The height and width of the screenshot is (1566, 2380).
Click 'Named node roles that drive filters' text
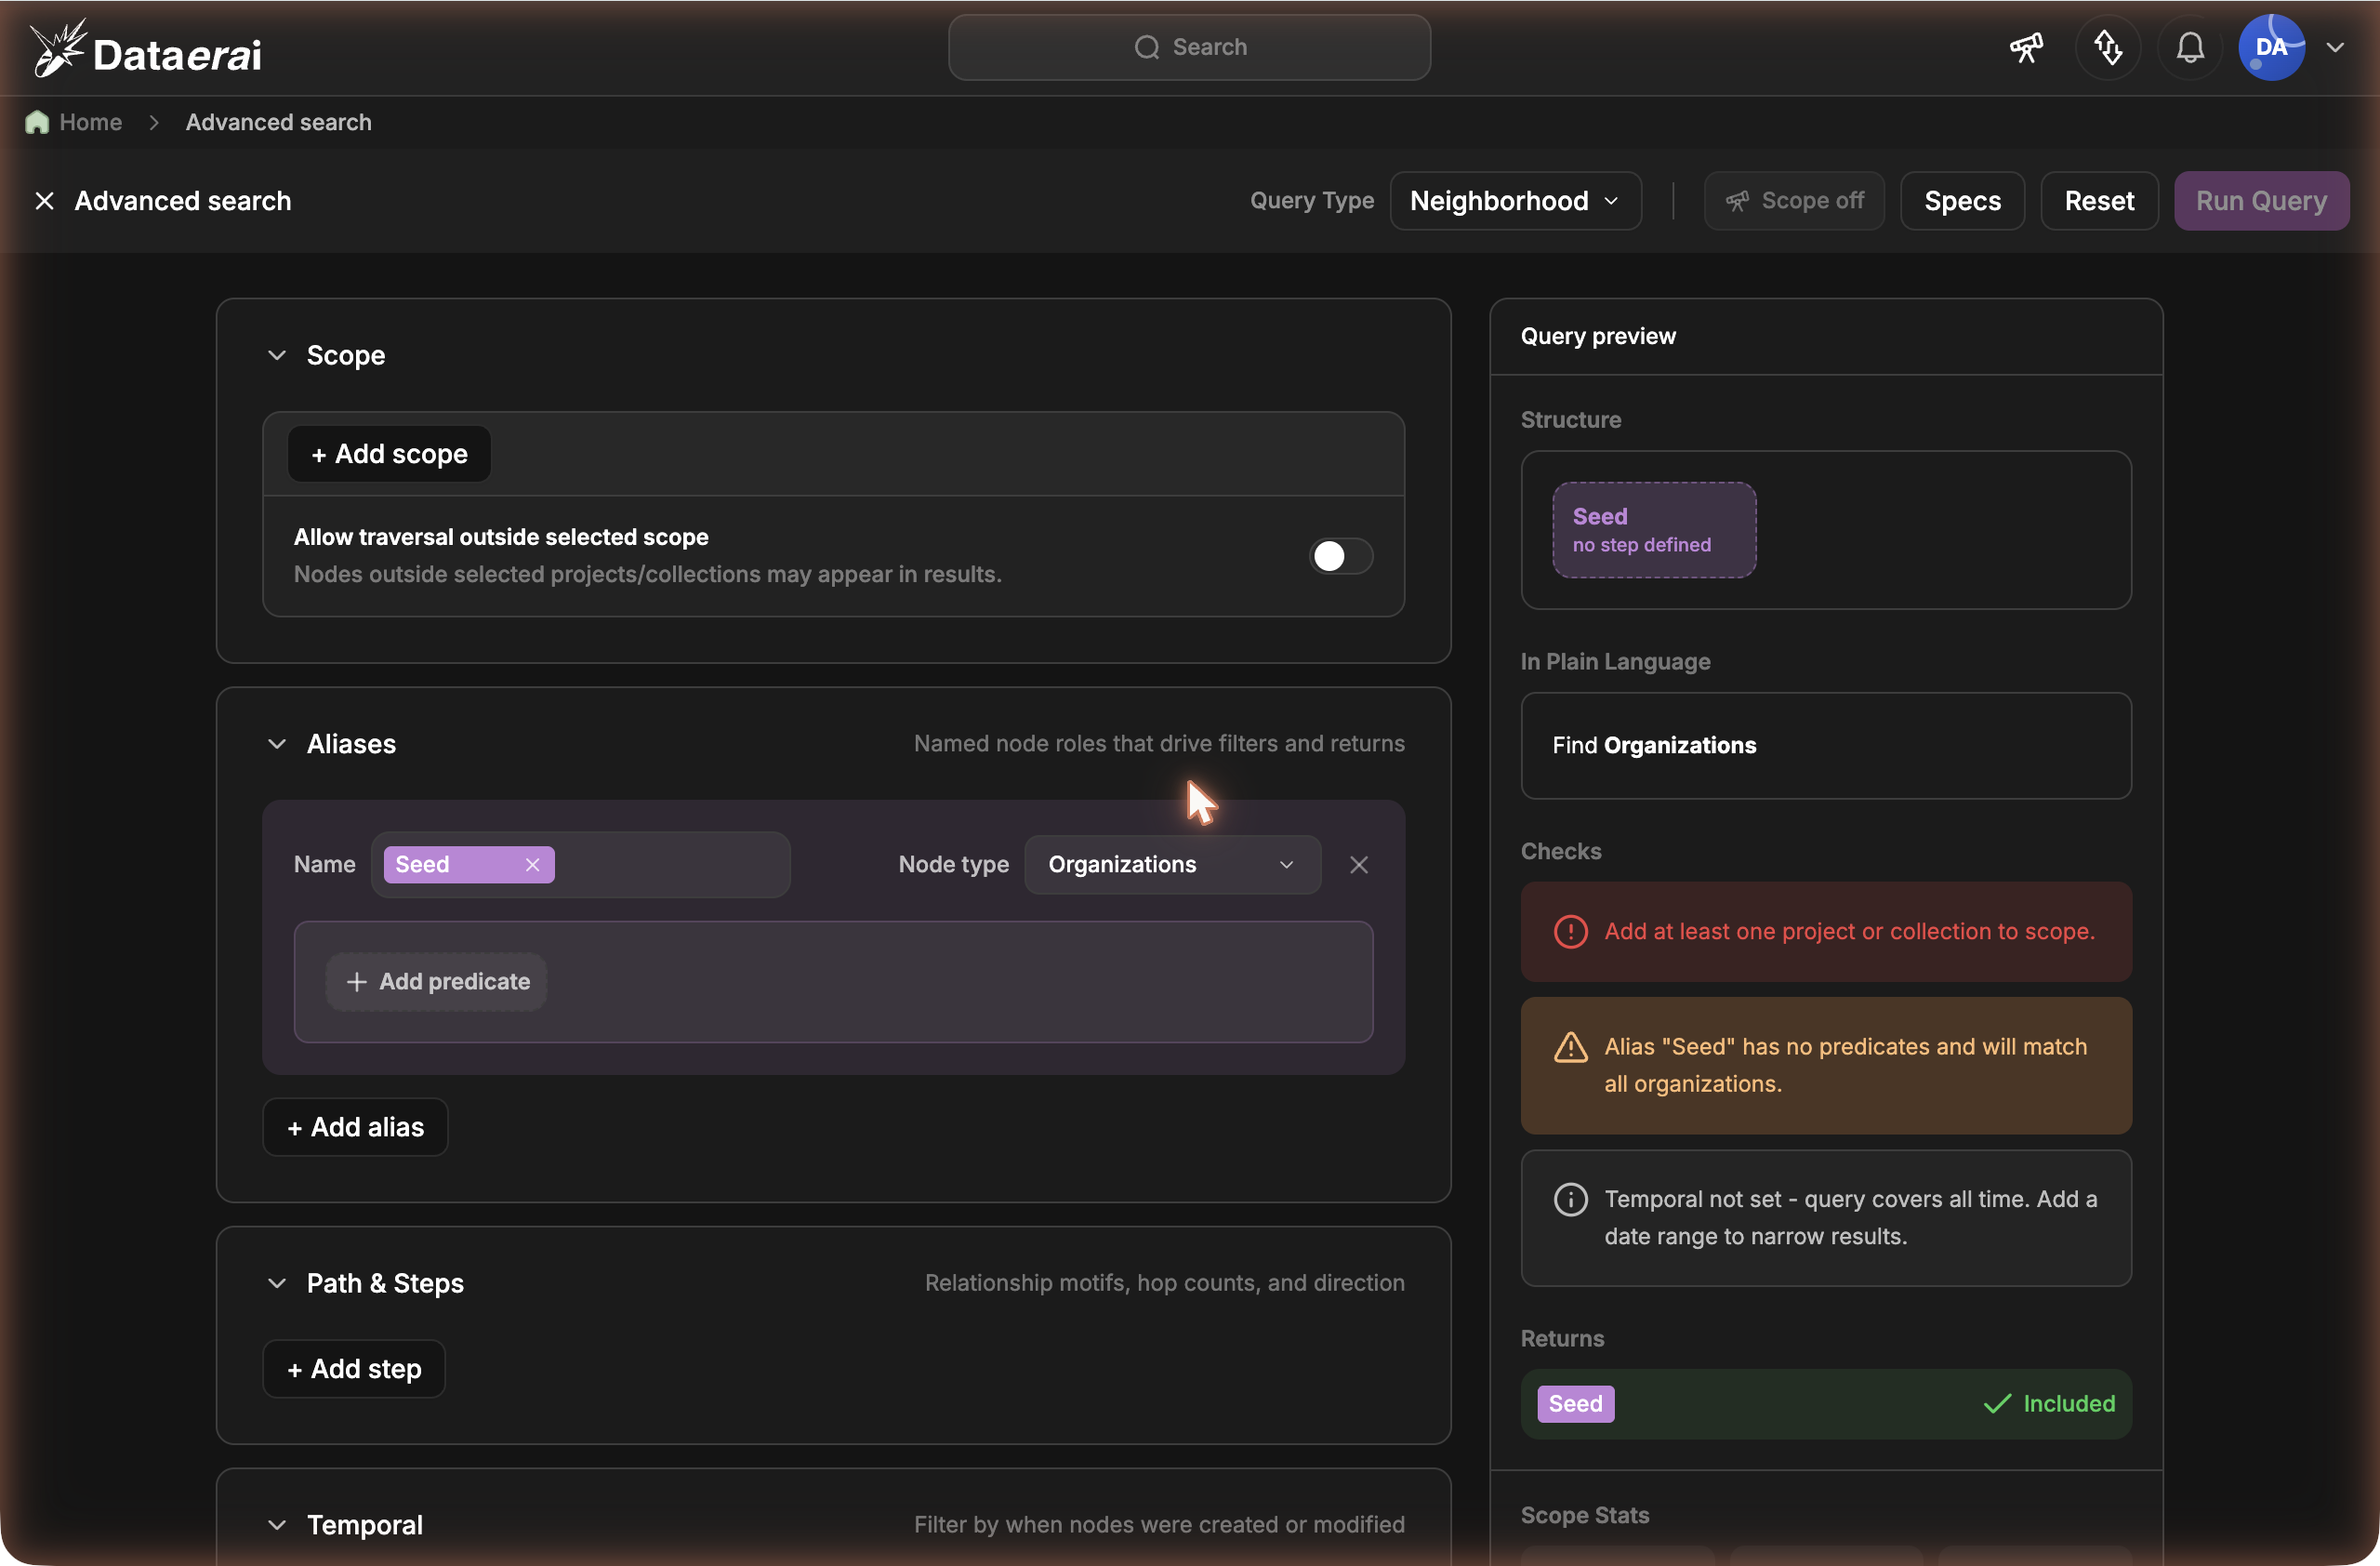click(1159, 744)
